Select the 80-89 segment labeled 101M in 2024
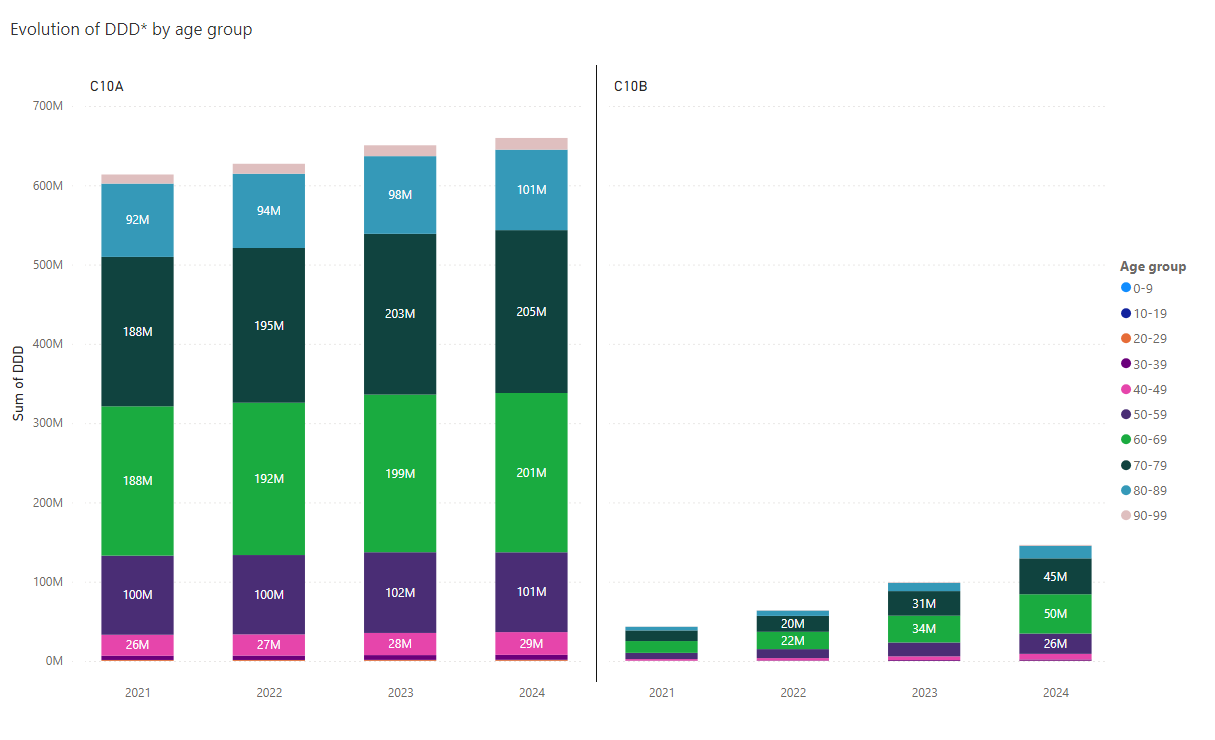This screenshot has height=740, width=1215. click(531, 190)
